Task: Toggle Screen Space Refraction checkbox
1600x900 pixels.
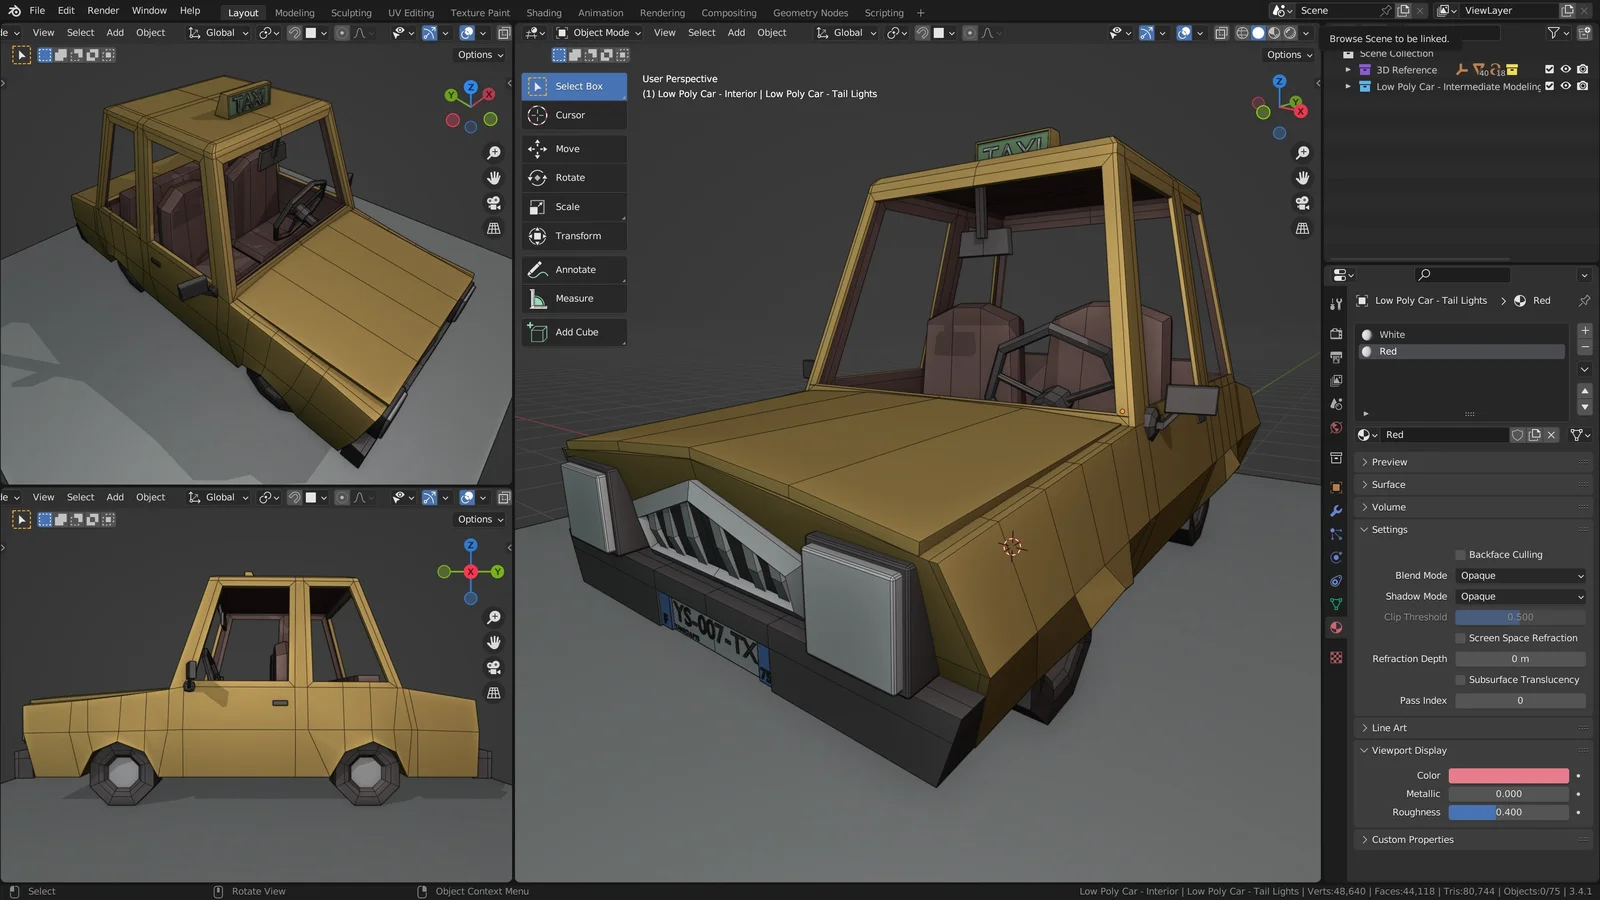Action: pyautogui.click(x=1461, y=638)
